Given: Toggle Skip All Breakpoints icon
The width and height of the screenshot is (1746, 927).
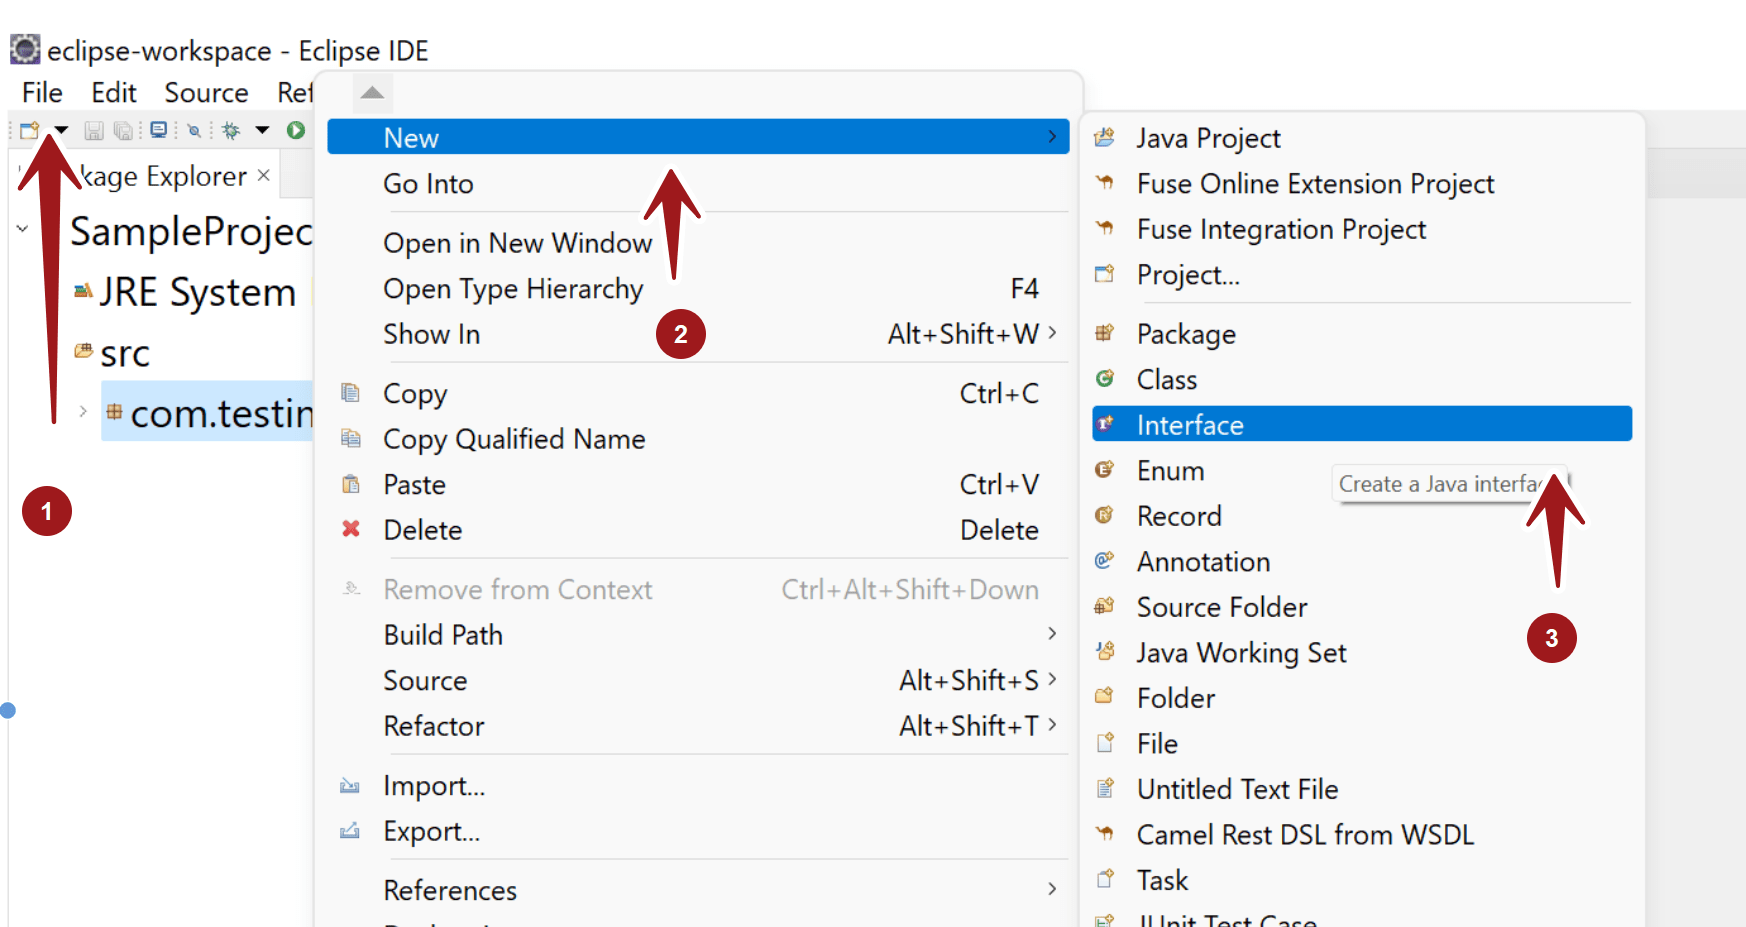Looking at the screenshot, I should pos(194,129).
